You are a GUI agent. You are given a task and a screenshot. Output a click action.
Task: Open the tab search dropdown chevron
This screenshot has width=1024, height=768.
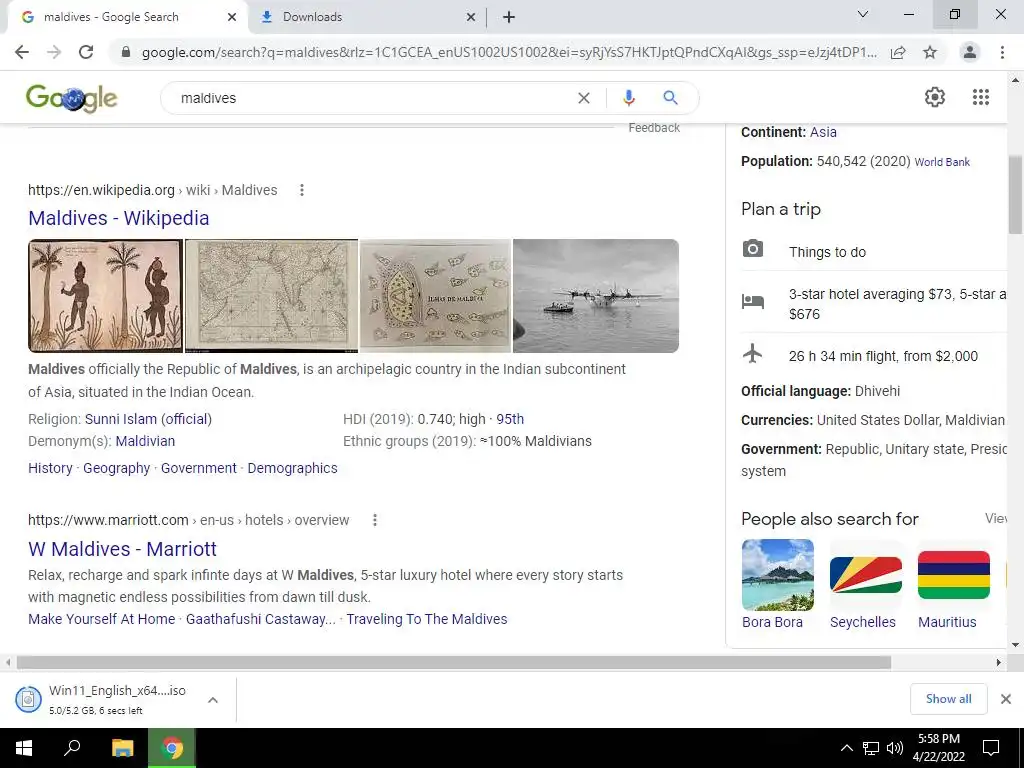click(x=863, y=14)
